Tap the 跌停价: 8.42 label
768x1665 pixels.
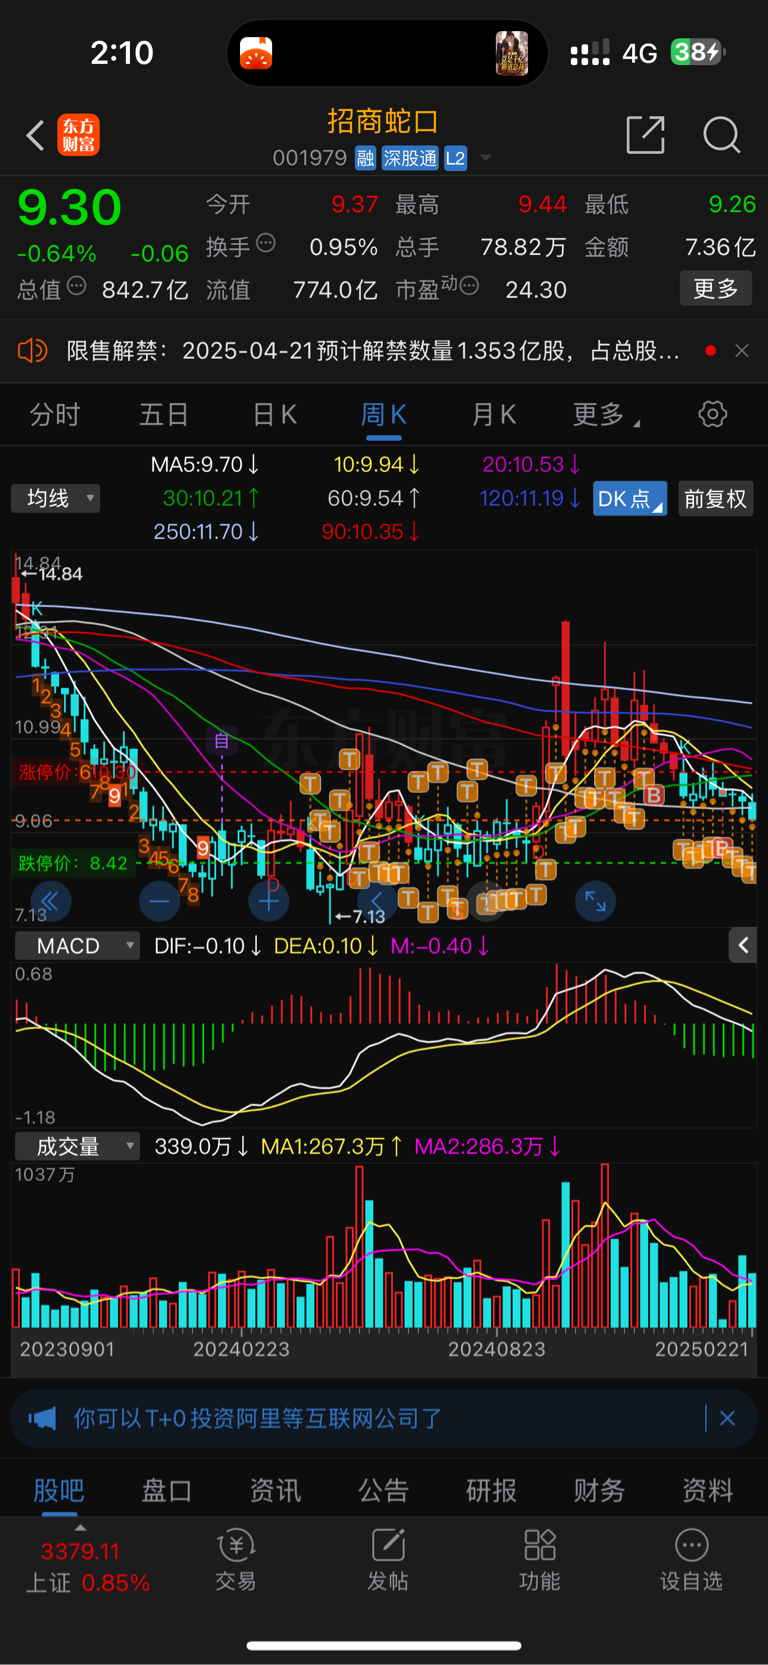click(x=73, y=862)
